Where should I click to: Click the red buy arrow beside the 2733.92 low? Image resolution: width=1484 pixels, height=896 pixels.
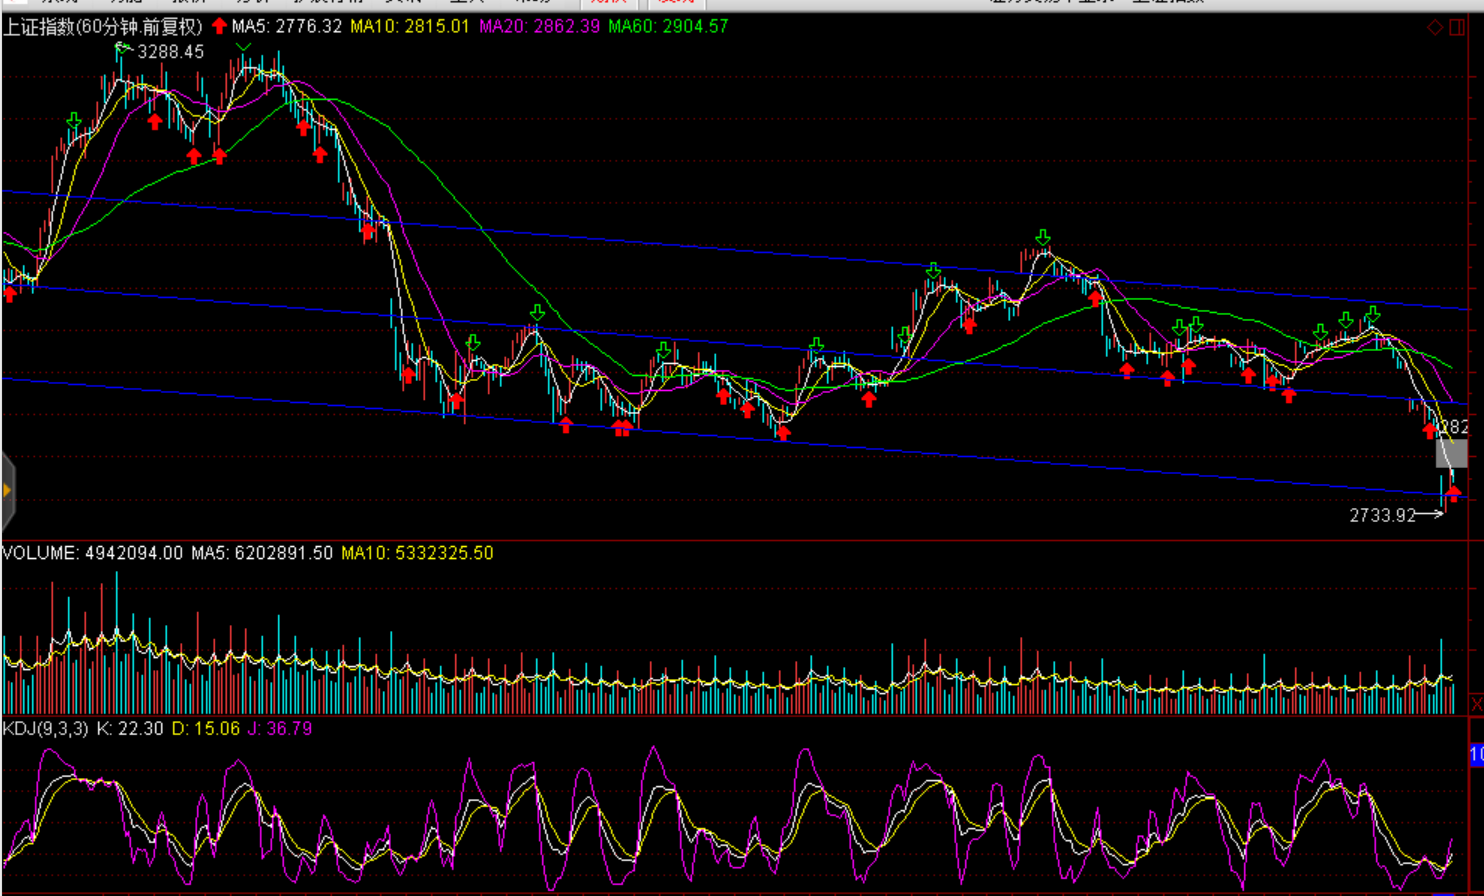tap(1453, 493)
